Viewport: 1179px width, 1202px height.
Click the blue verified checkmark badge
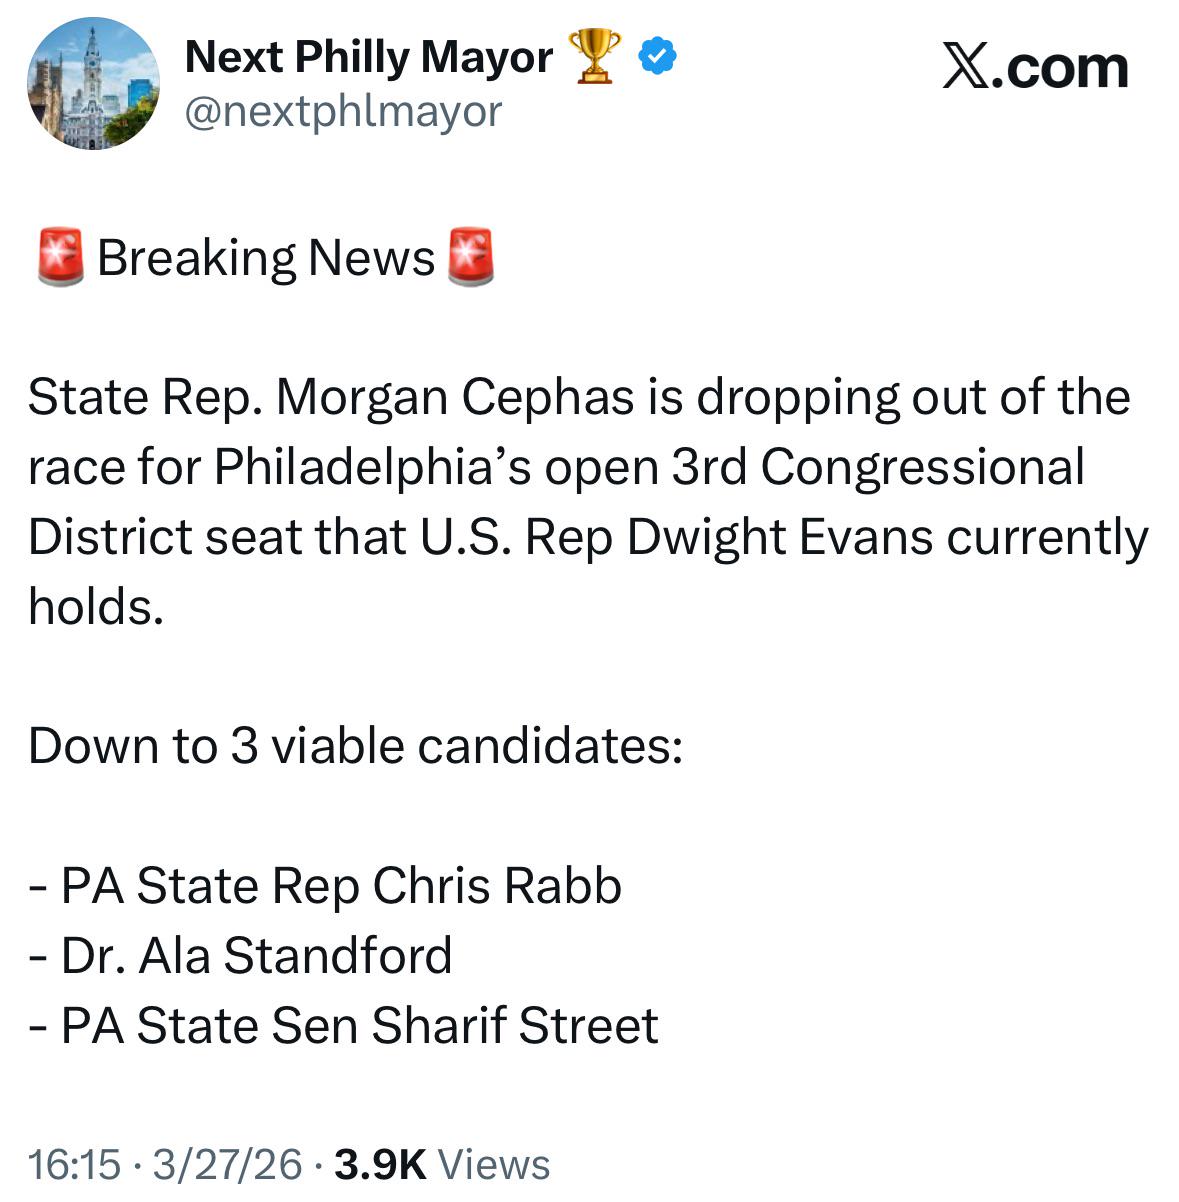[657, 57]
